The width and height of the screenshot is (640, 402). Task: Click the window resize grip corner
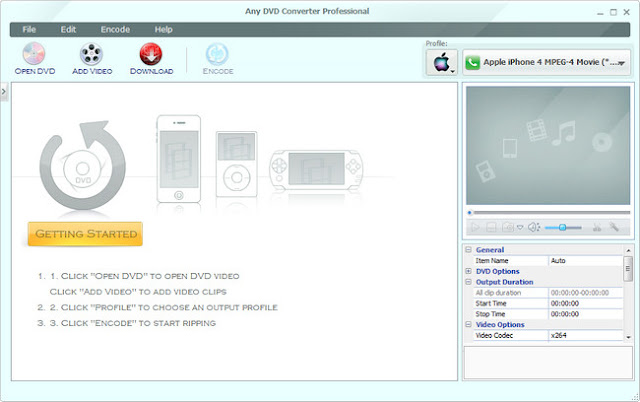635,397
